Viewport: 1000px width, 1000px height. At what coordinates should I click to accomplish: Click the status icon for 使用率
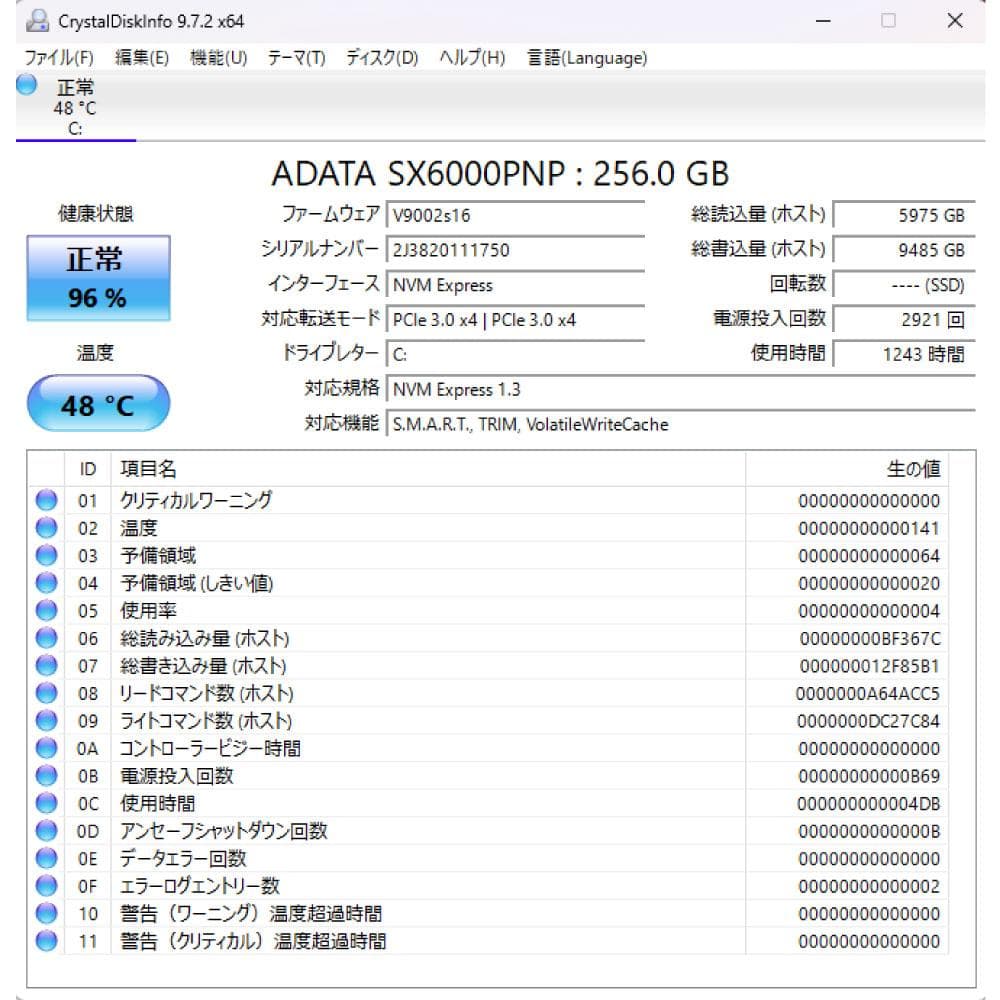(x=46, y=610)
